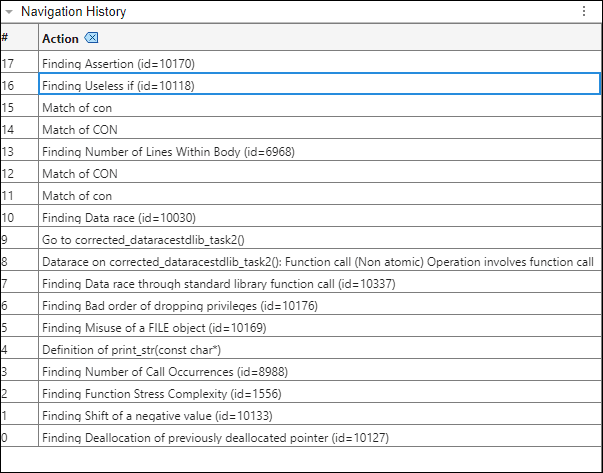Select row 15 Match of con
Screen dimensions: 603x473
(77, 108)
